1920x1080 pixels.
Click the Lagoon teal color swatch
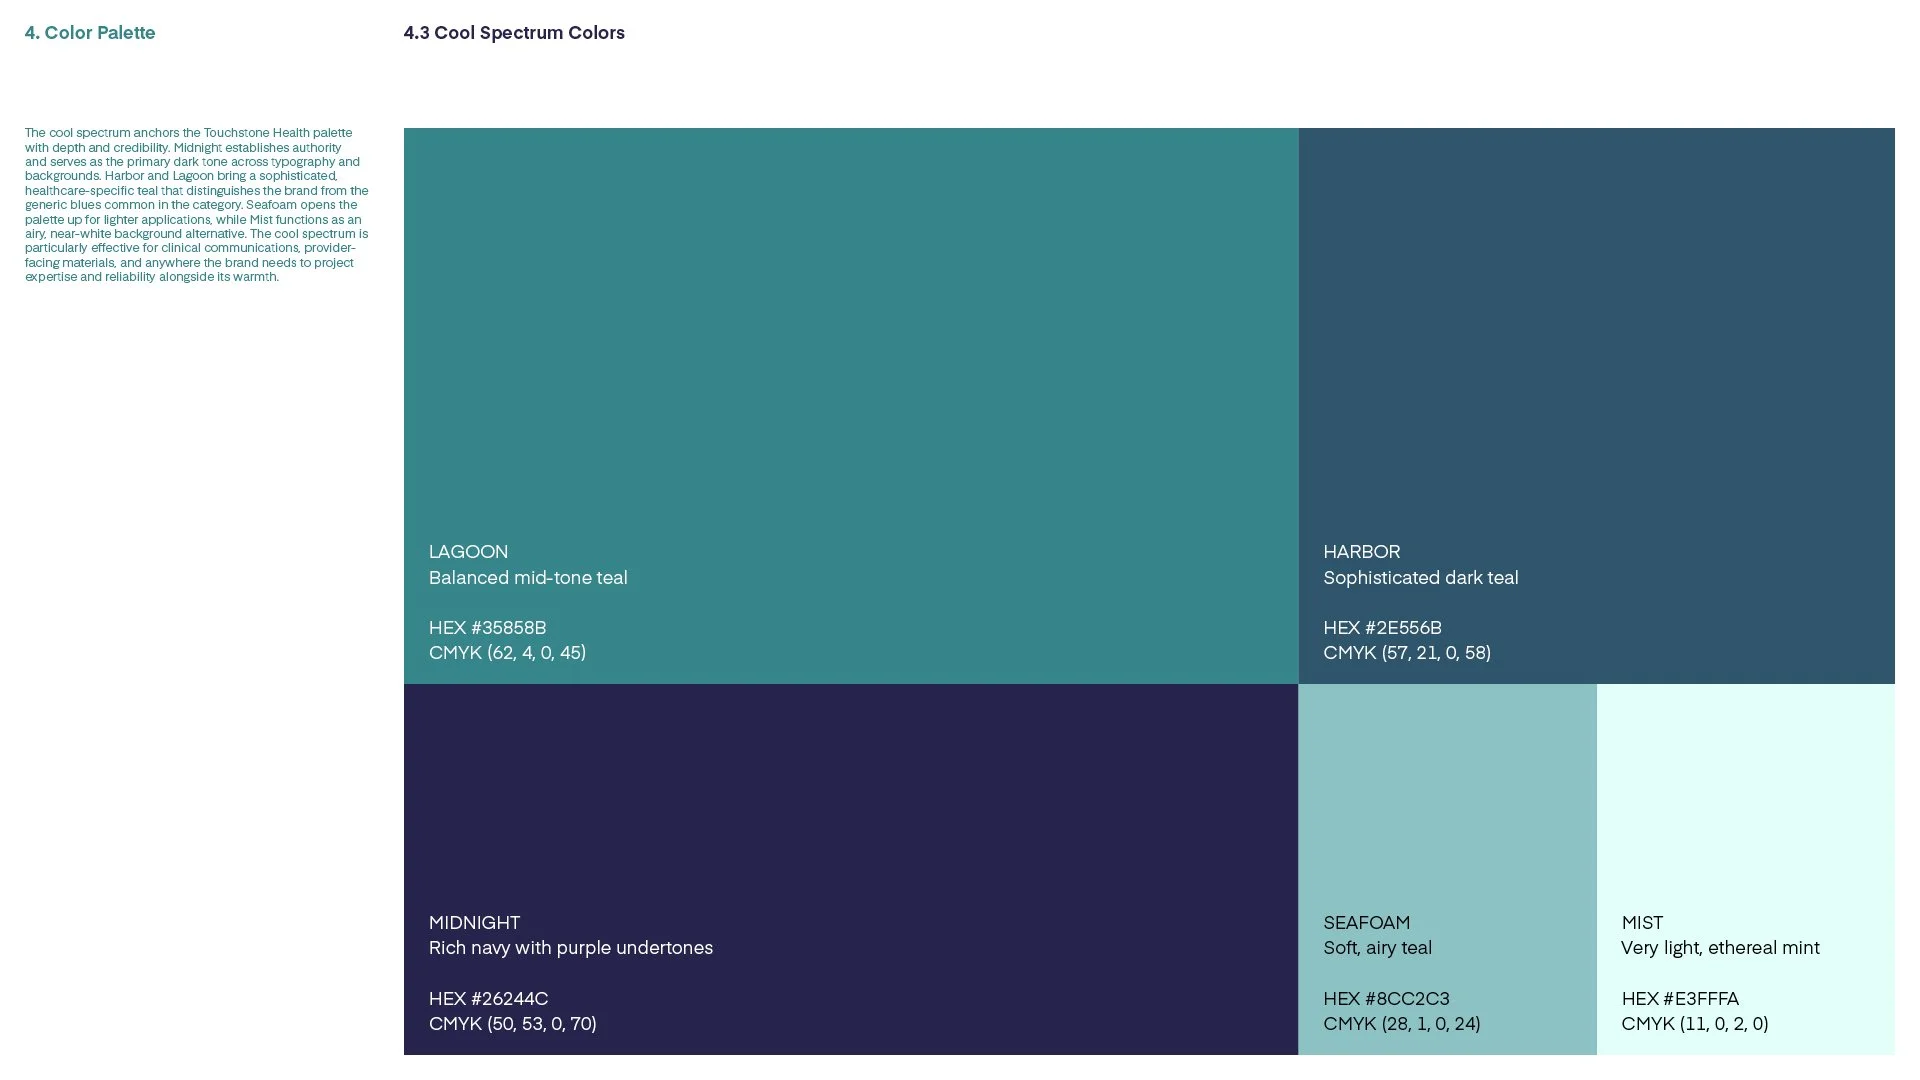pos(850,330)
